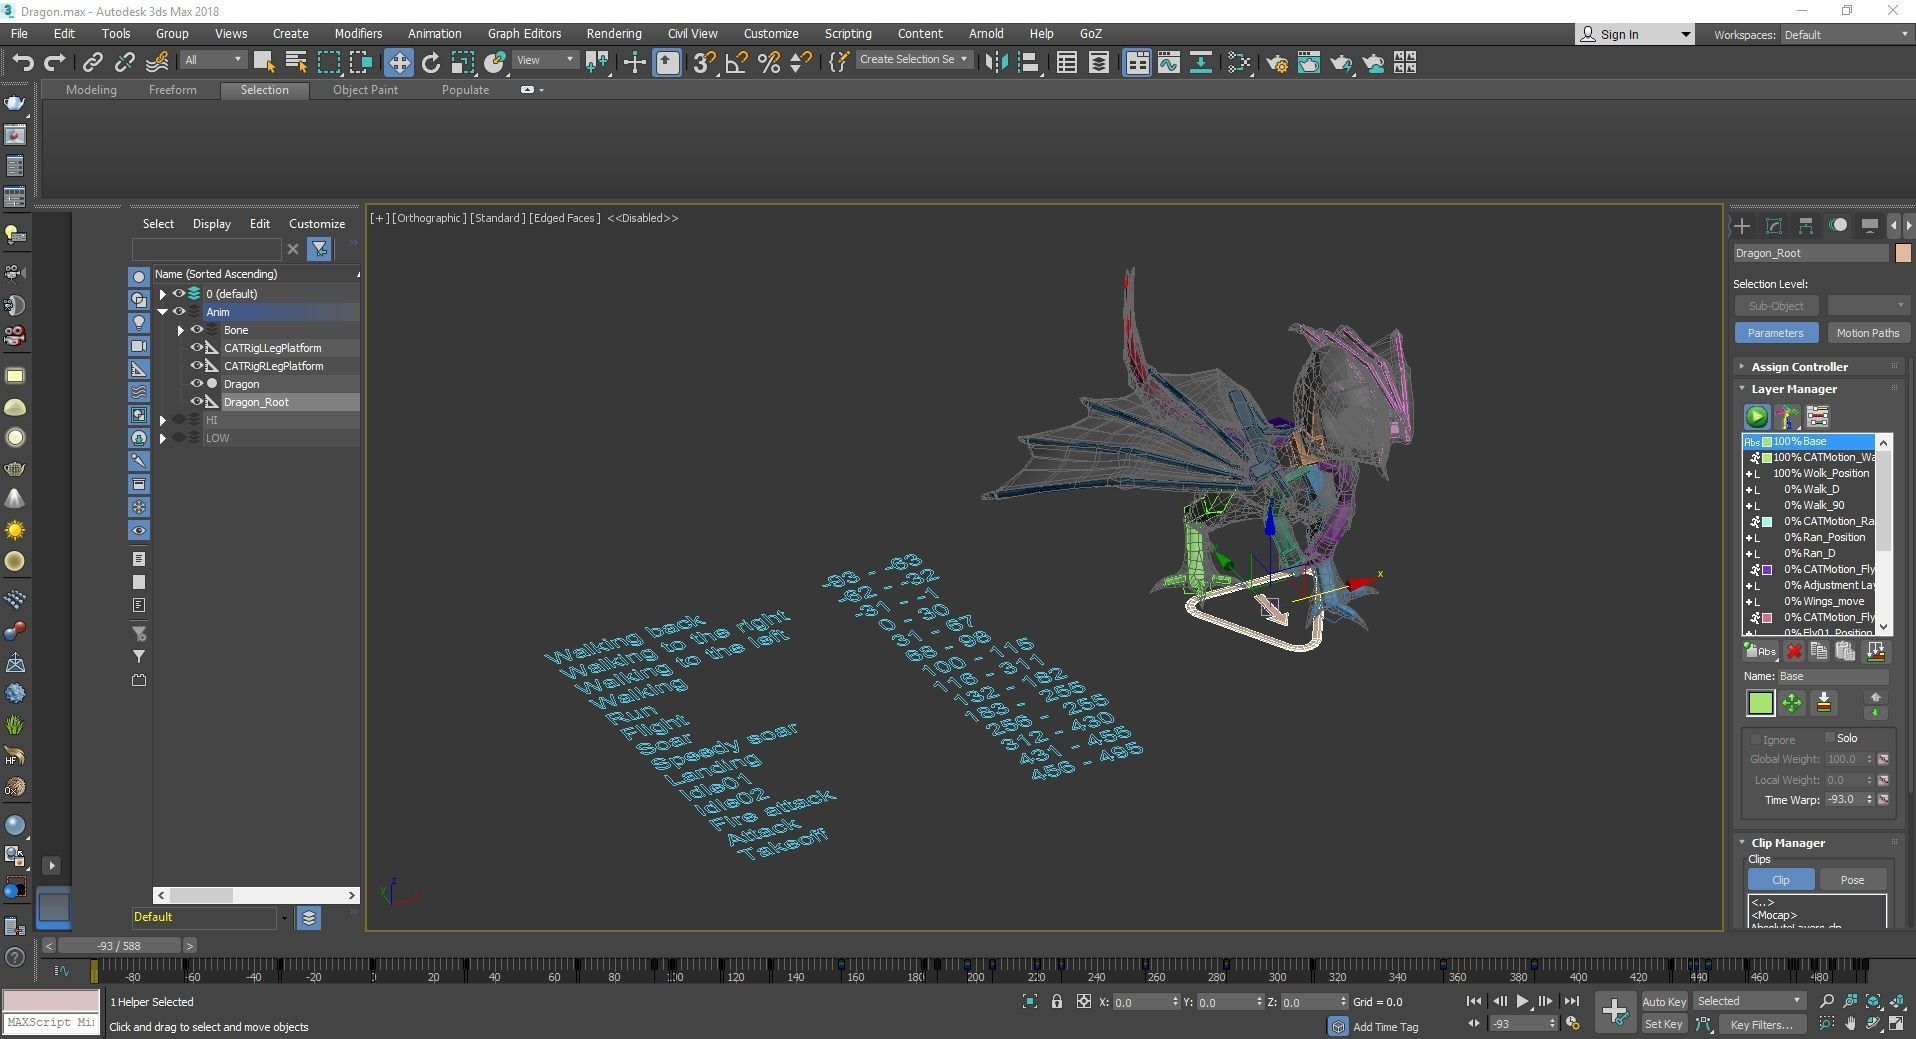
Task: Toggle 0 (default) layer visibility eye
Action: point(179,294)
